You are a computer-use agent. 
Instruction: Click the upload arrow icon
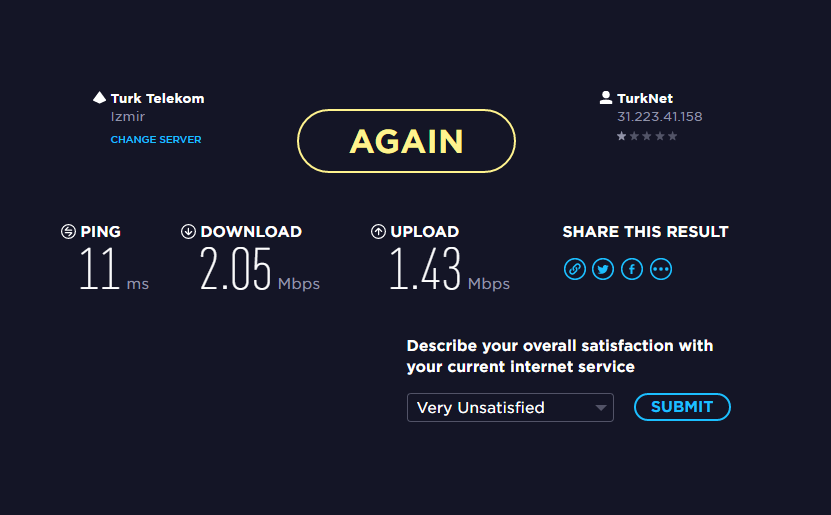tap(378, 232)
